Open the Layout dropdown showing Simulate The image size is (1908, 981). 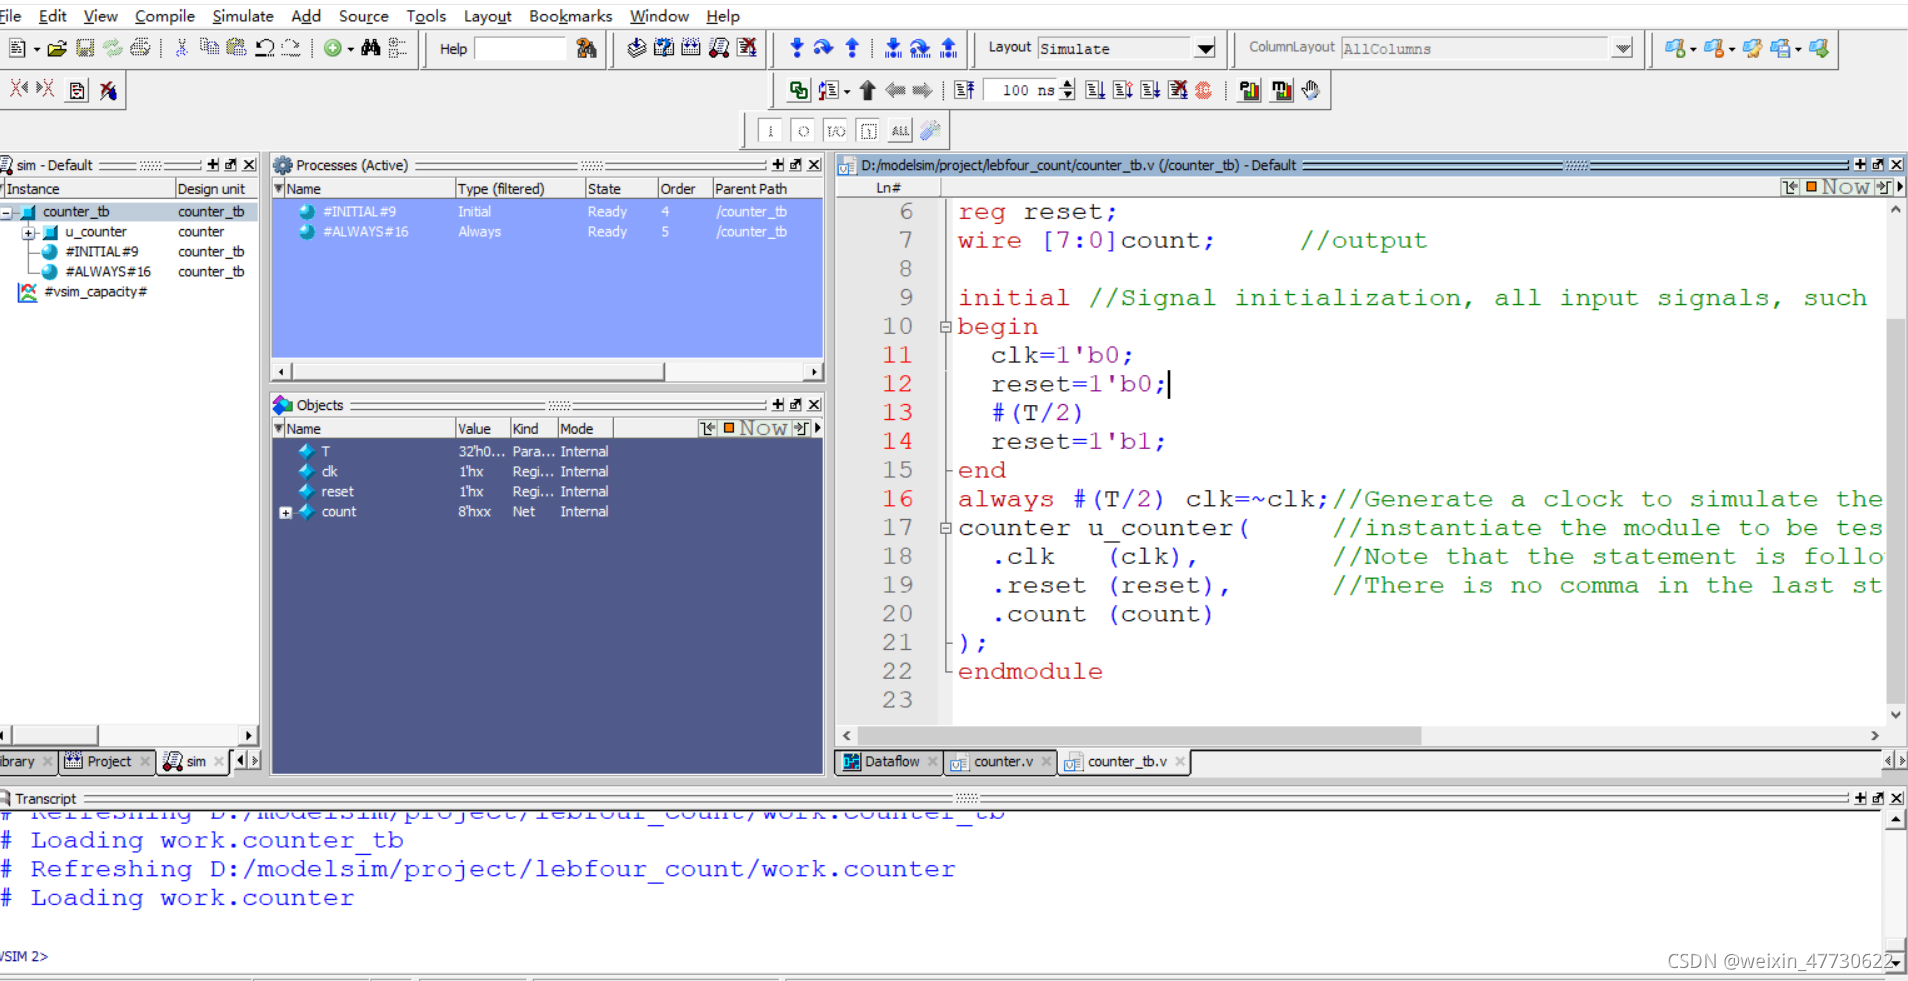(x=1206, y=48)
